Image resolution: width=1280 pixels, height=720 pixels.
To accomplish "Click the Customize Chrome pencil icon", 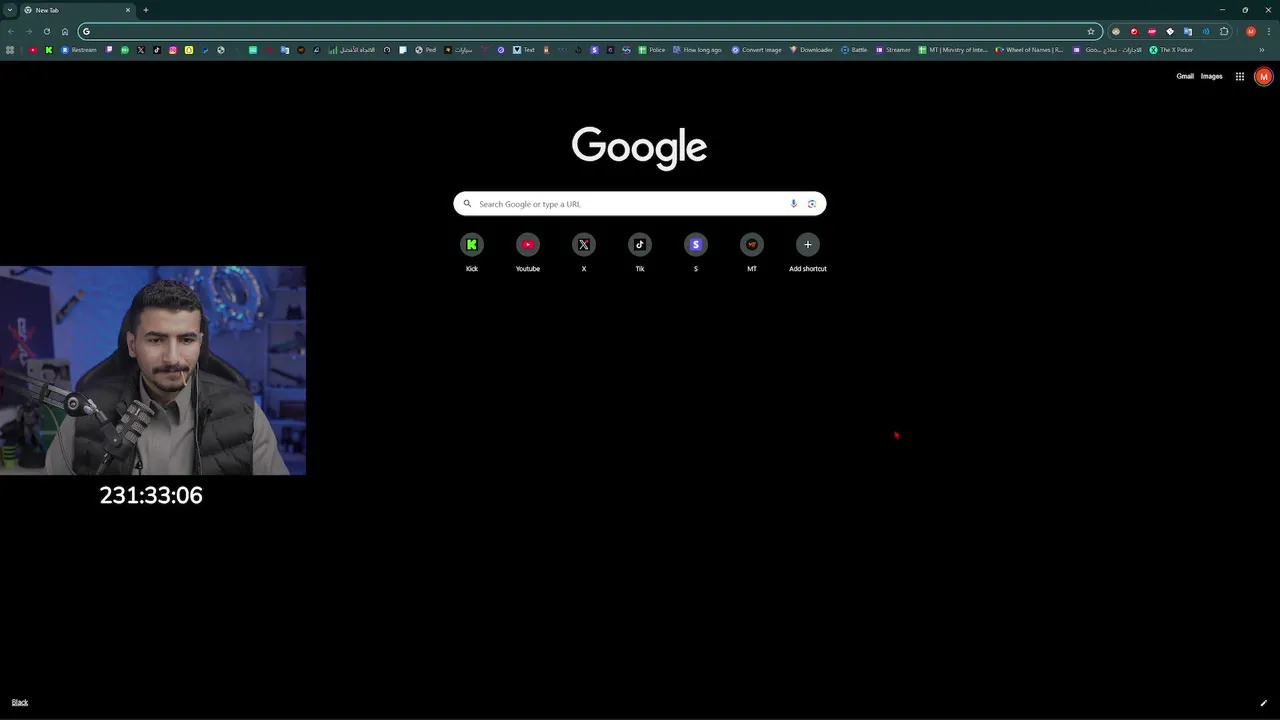I will 1264,703.
